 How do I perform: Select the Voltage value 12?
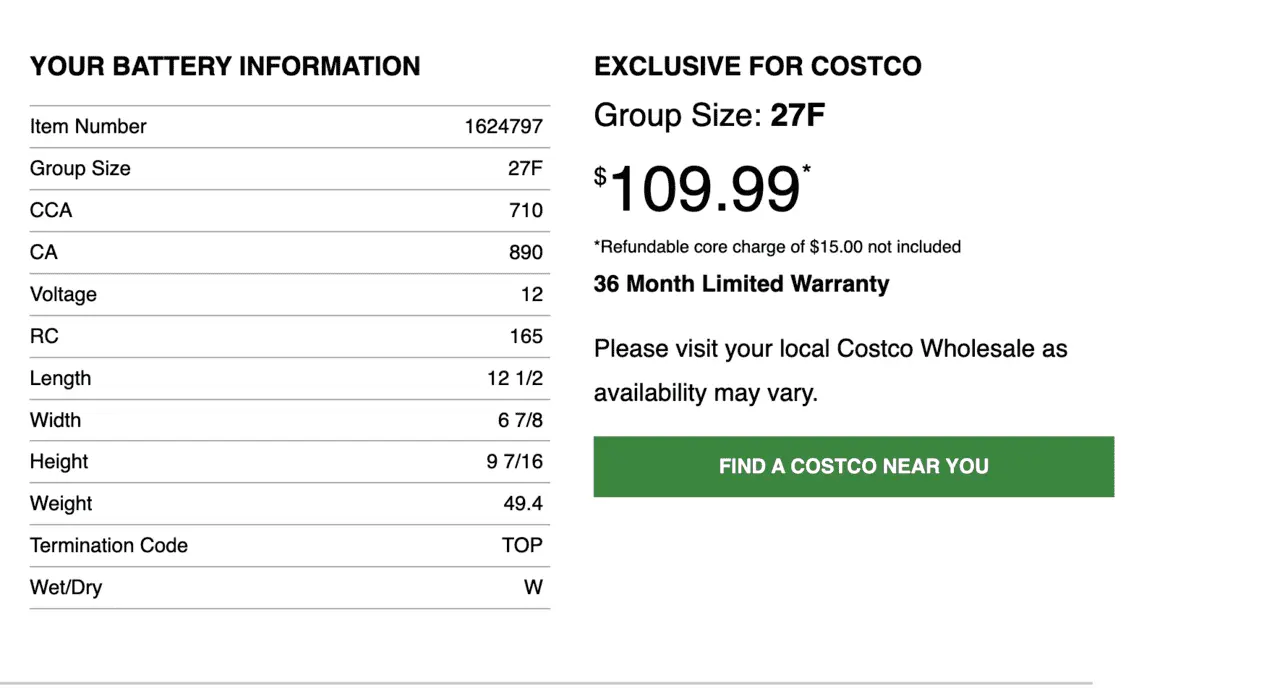(532, 294)
